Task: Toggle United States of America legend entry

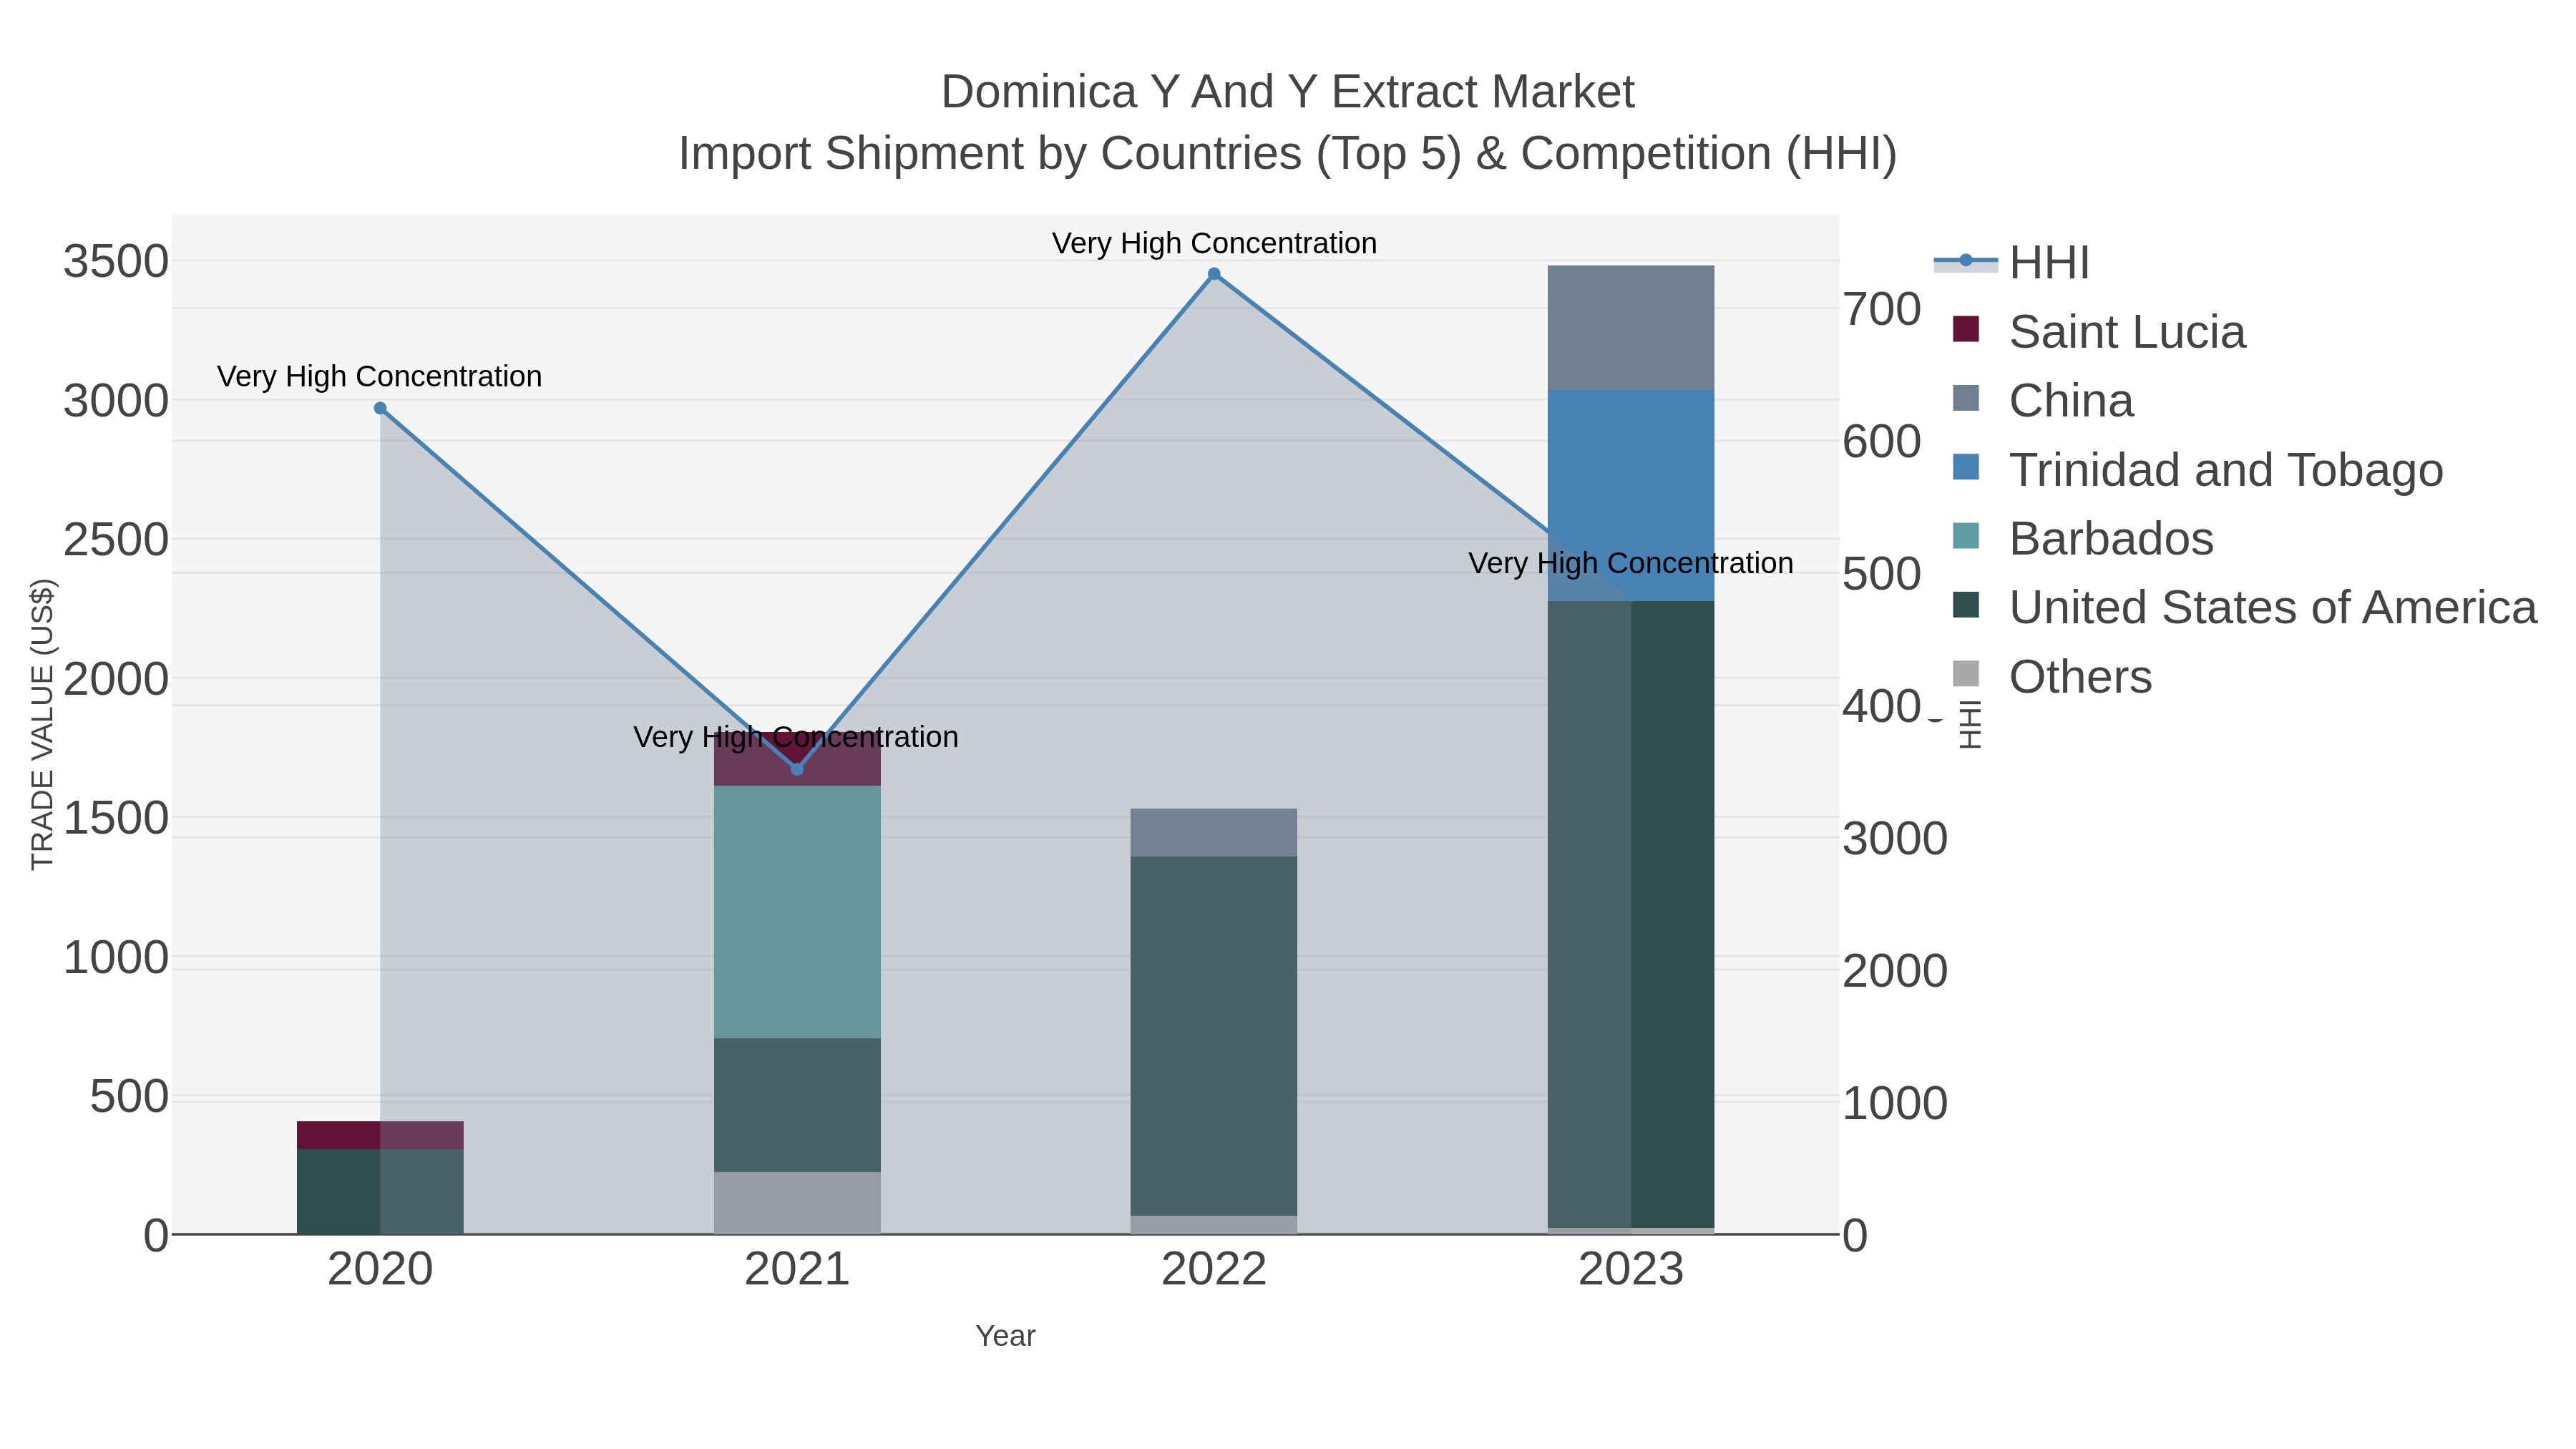Action: point(2244,608)
